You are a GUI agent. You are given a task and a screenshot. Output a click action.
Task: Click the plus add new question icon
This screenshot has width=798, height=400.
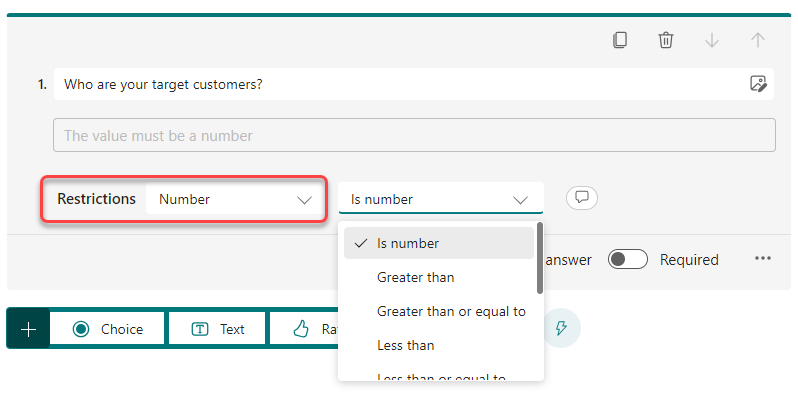coord(28,329)
